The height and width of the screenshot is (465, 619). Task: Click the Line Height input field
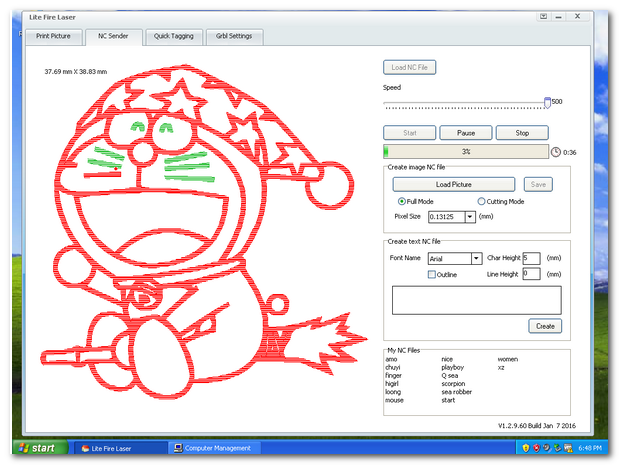coord(531,274)
